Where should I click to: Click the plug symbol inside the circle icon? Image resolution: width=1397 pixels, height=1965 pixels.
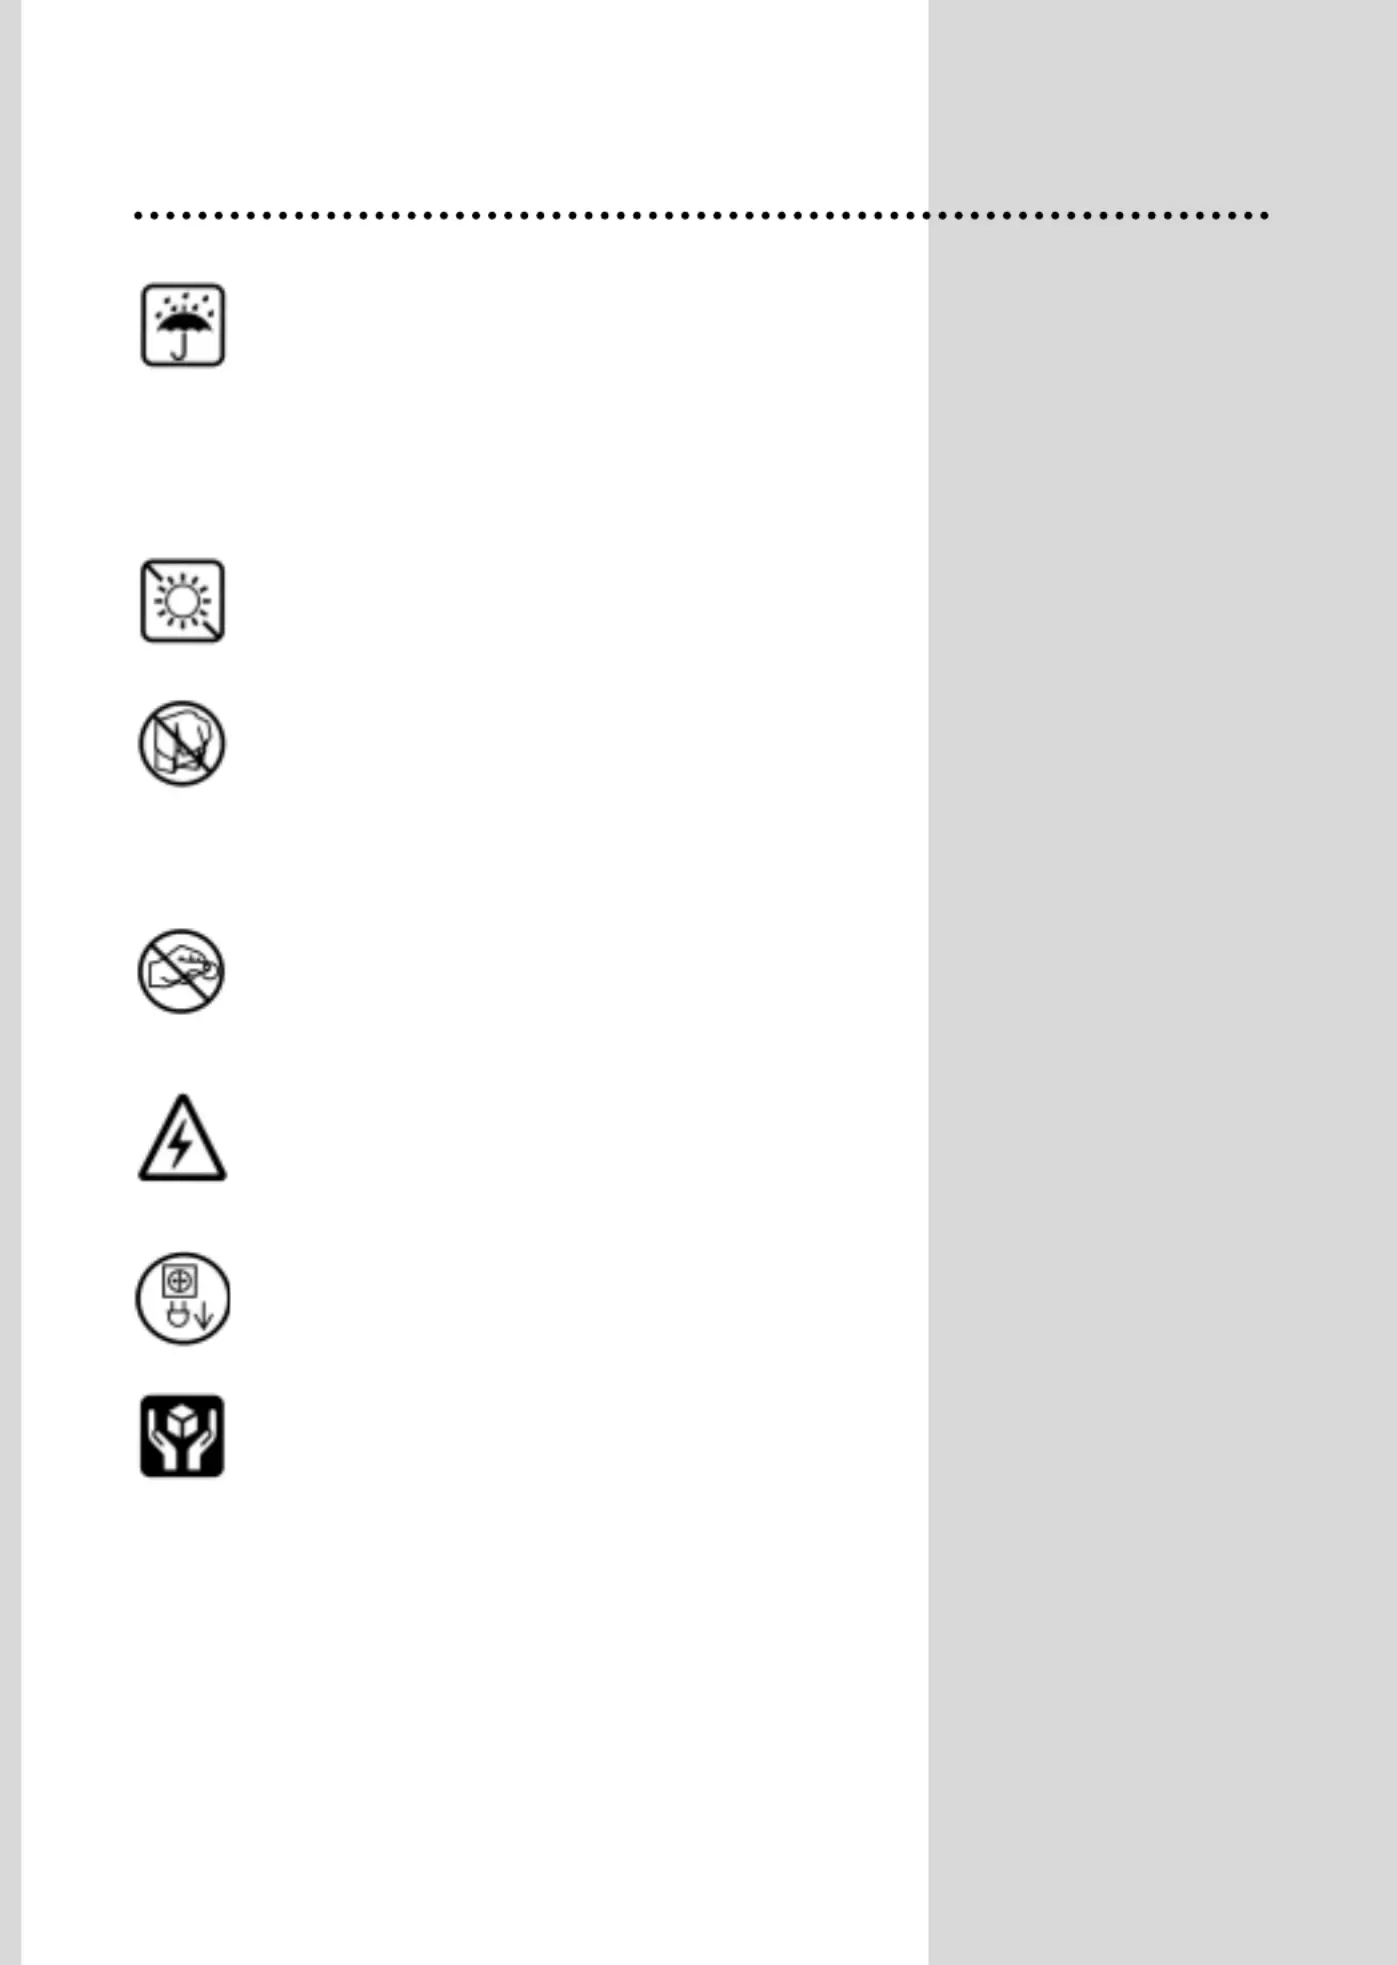click(x=178, y=1315)
